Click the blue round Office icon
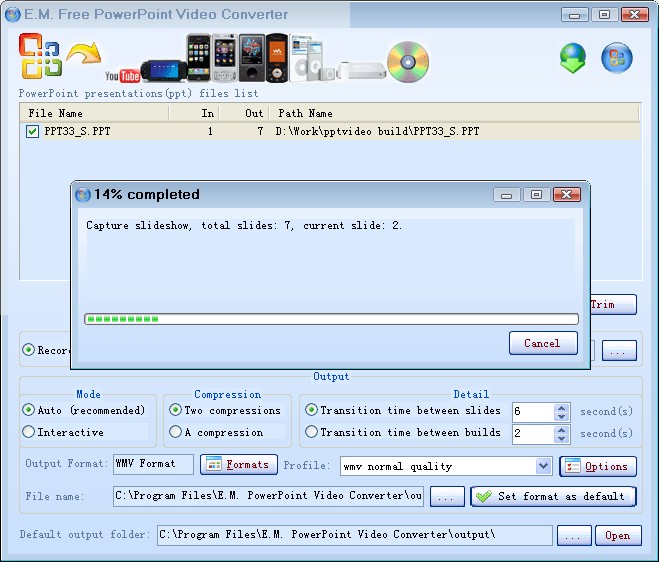Image resolution: width=659 pixels, height=562 pixels. point(616,58)
